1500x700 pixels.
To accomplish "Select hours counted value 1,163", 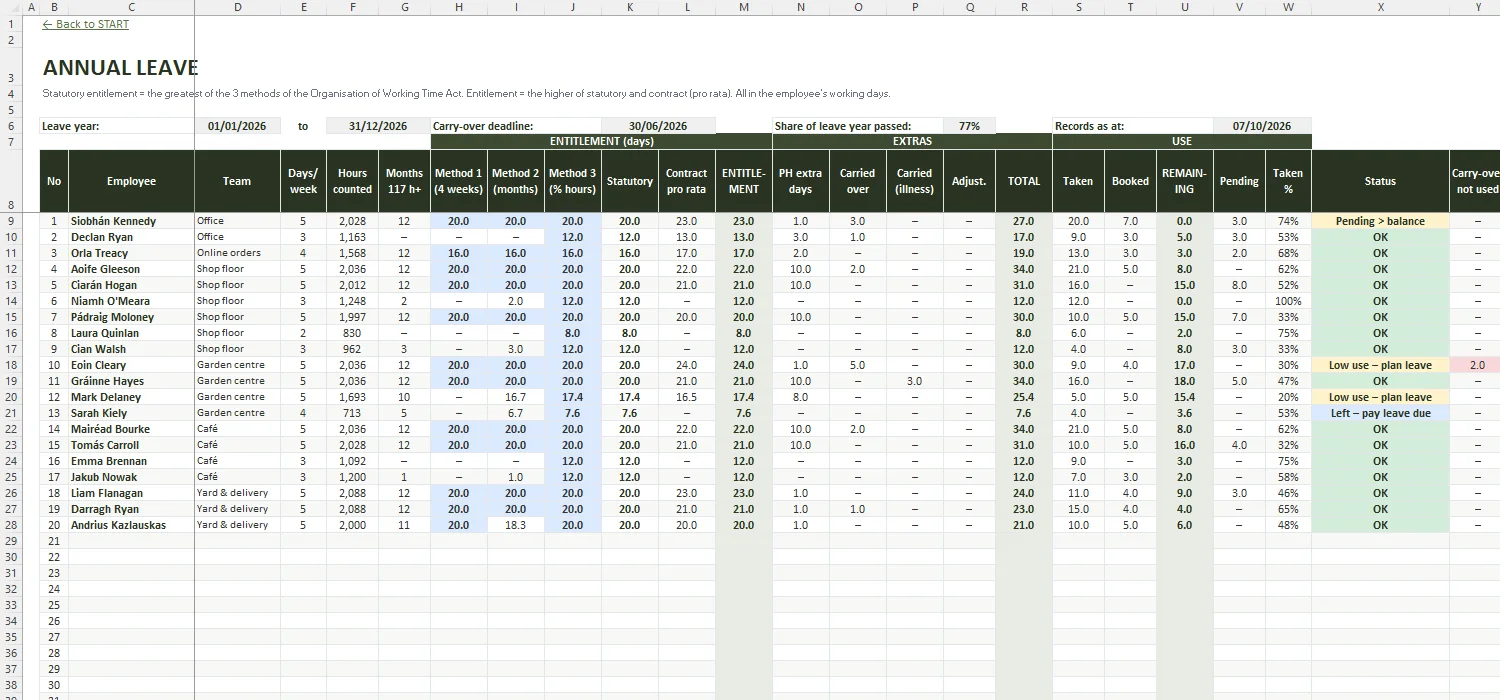I will 352,237.
